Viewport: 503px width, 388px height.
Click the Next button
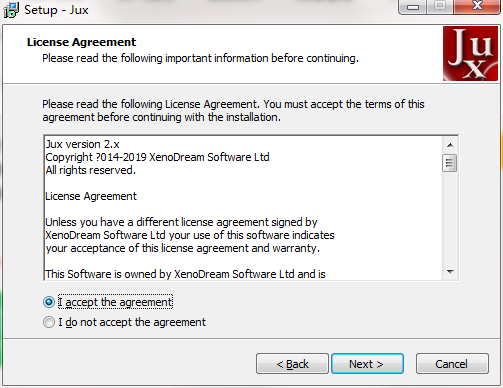point(367,364)
